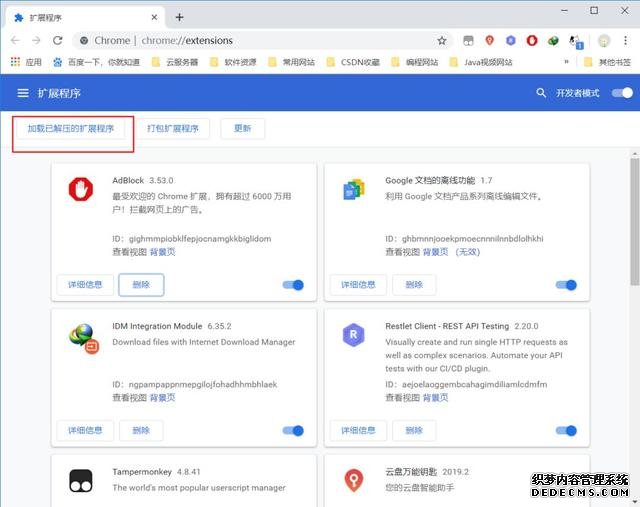The width and height of the screenshot is (640, 507).
Task: Click the 更新 button
Action: 242,129
